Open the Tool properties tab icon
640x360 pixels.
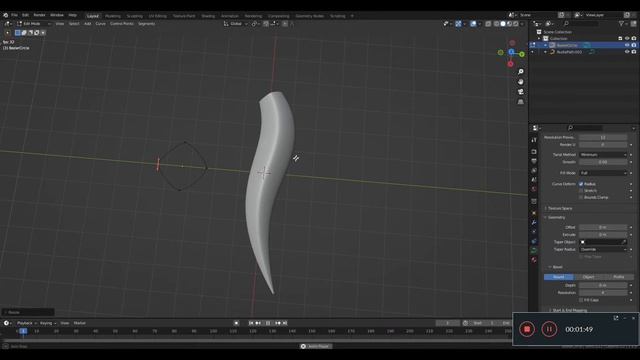coord(534,140)
